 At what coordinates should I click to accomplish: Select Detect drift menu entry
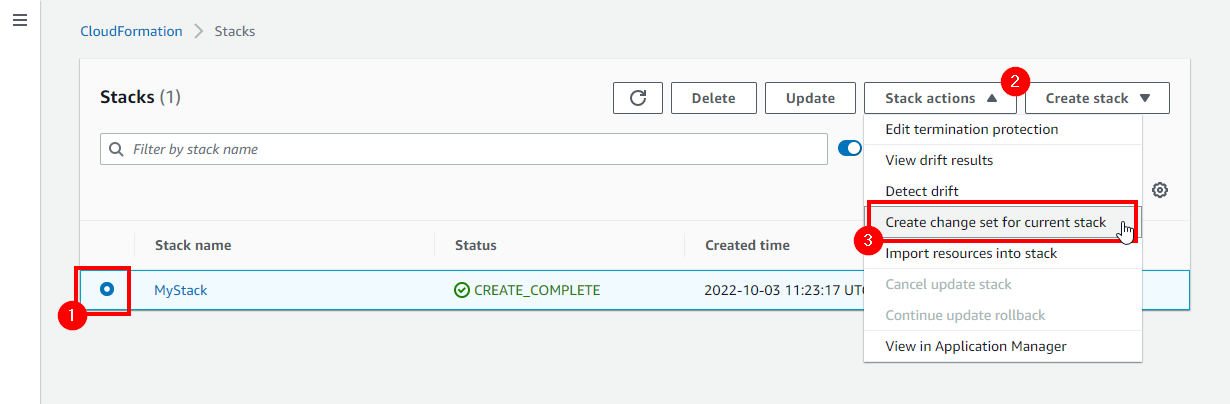1003,191
